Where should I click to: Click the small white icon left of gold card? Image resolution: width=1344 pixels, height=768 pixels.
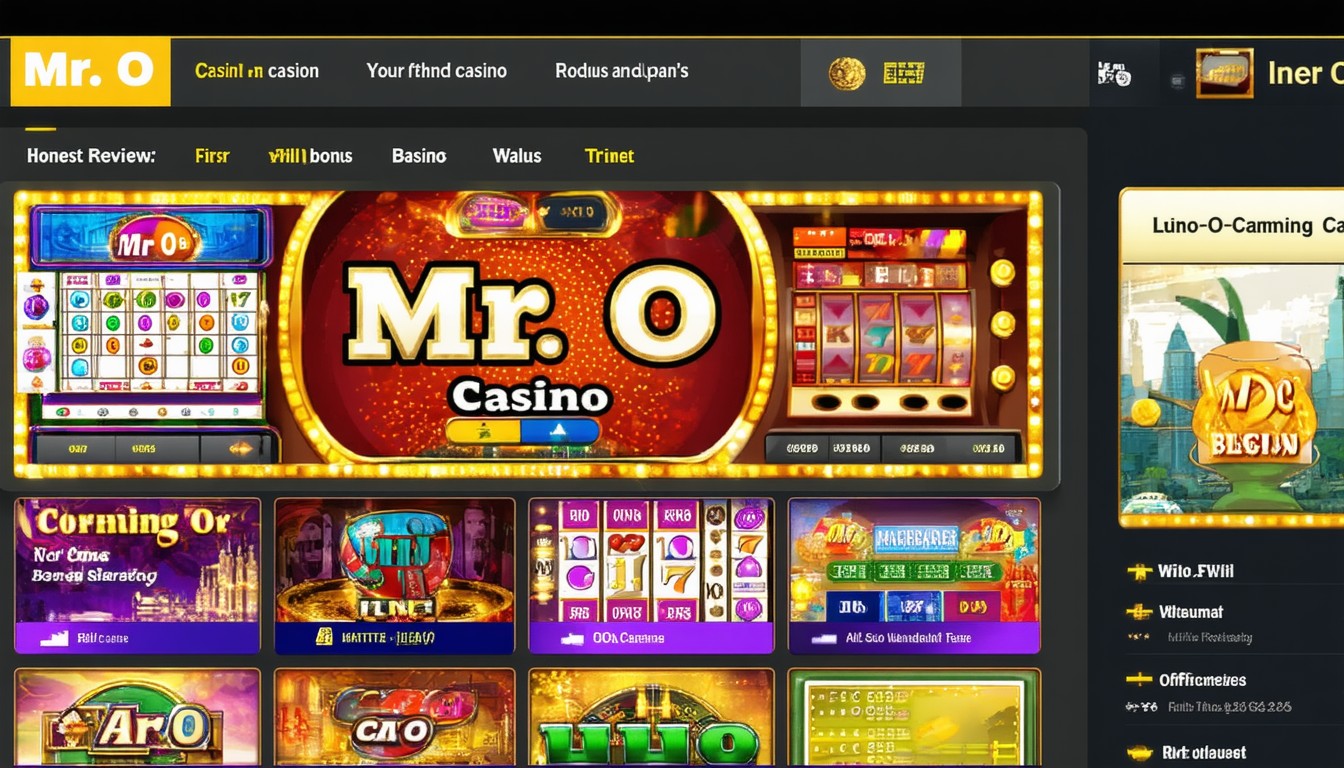pos(1114,73)
